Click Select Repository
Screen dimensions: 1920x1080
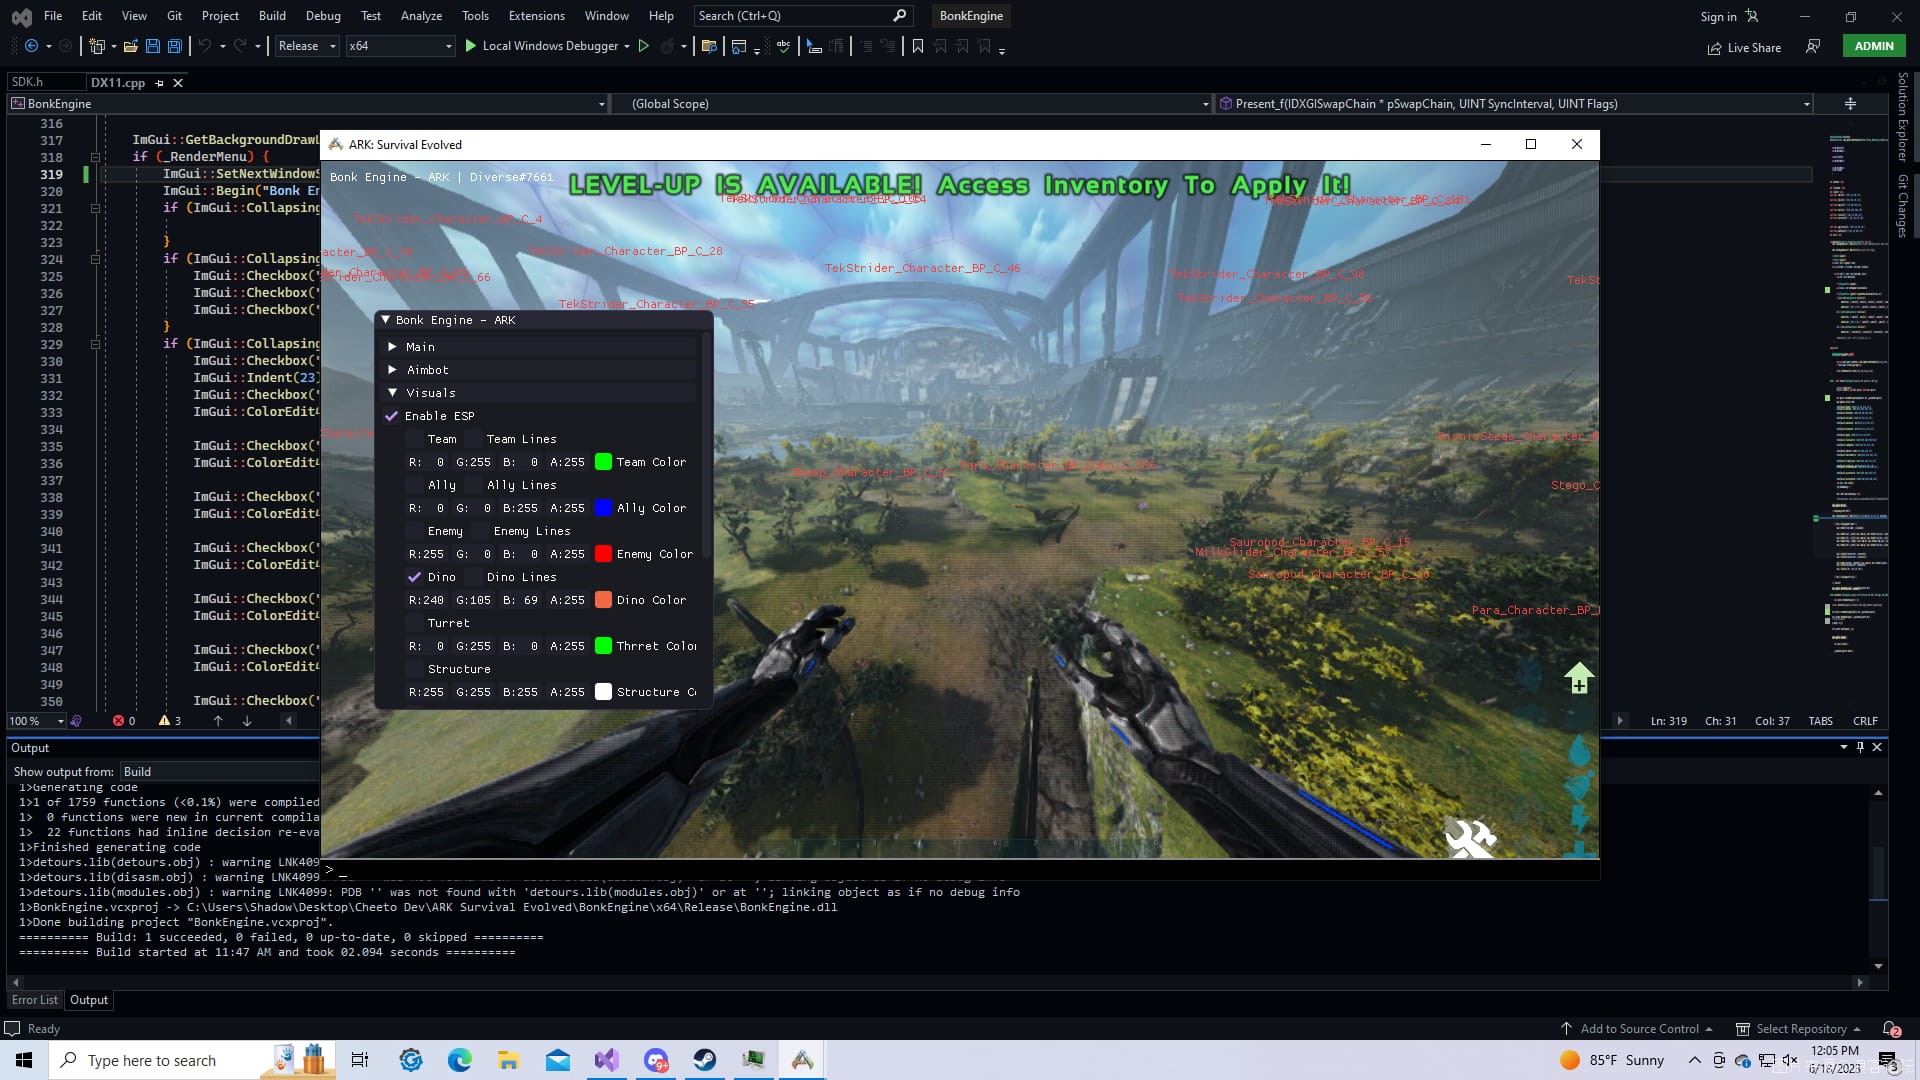[x=1799, y=1029]
